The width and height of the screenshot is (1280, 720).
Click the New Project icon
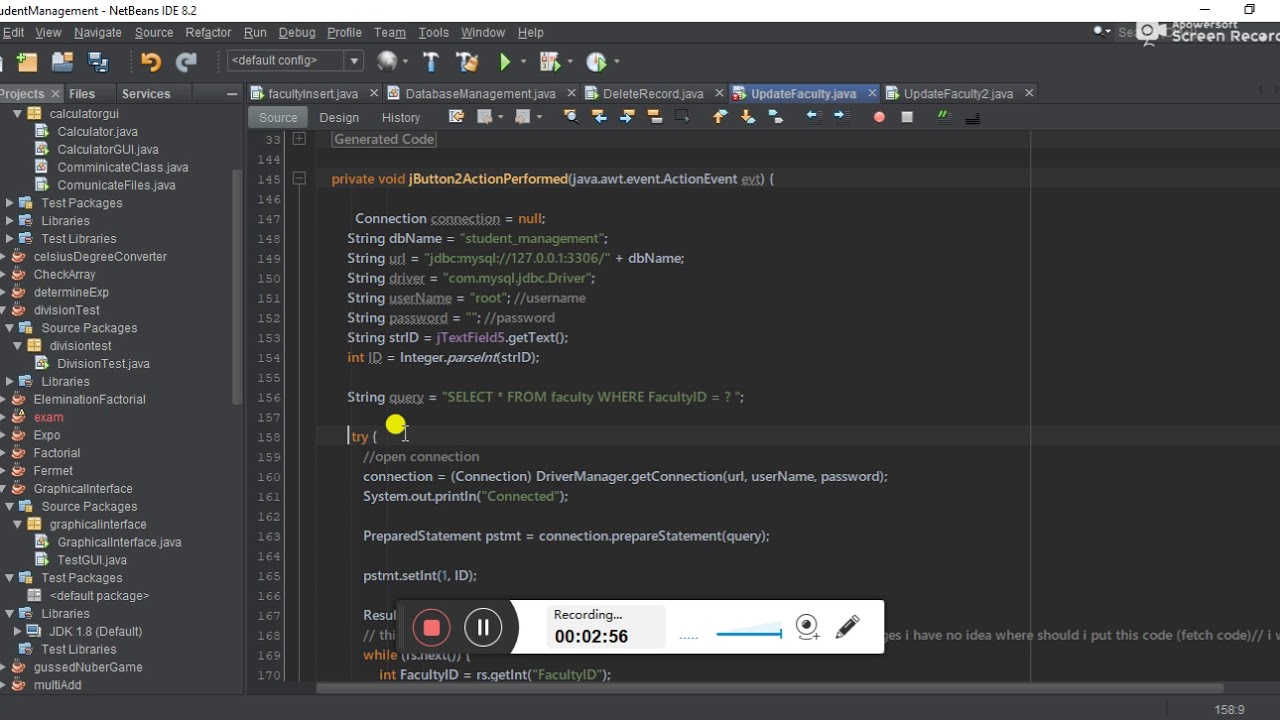pyautogui.click(x=27, y=62)
